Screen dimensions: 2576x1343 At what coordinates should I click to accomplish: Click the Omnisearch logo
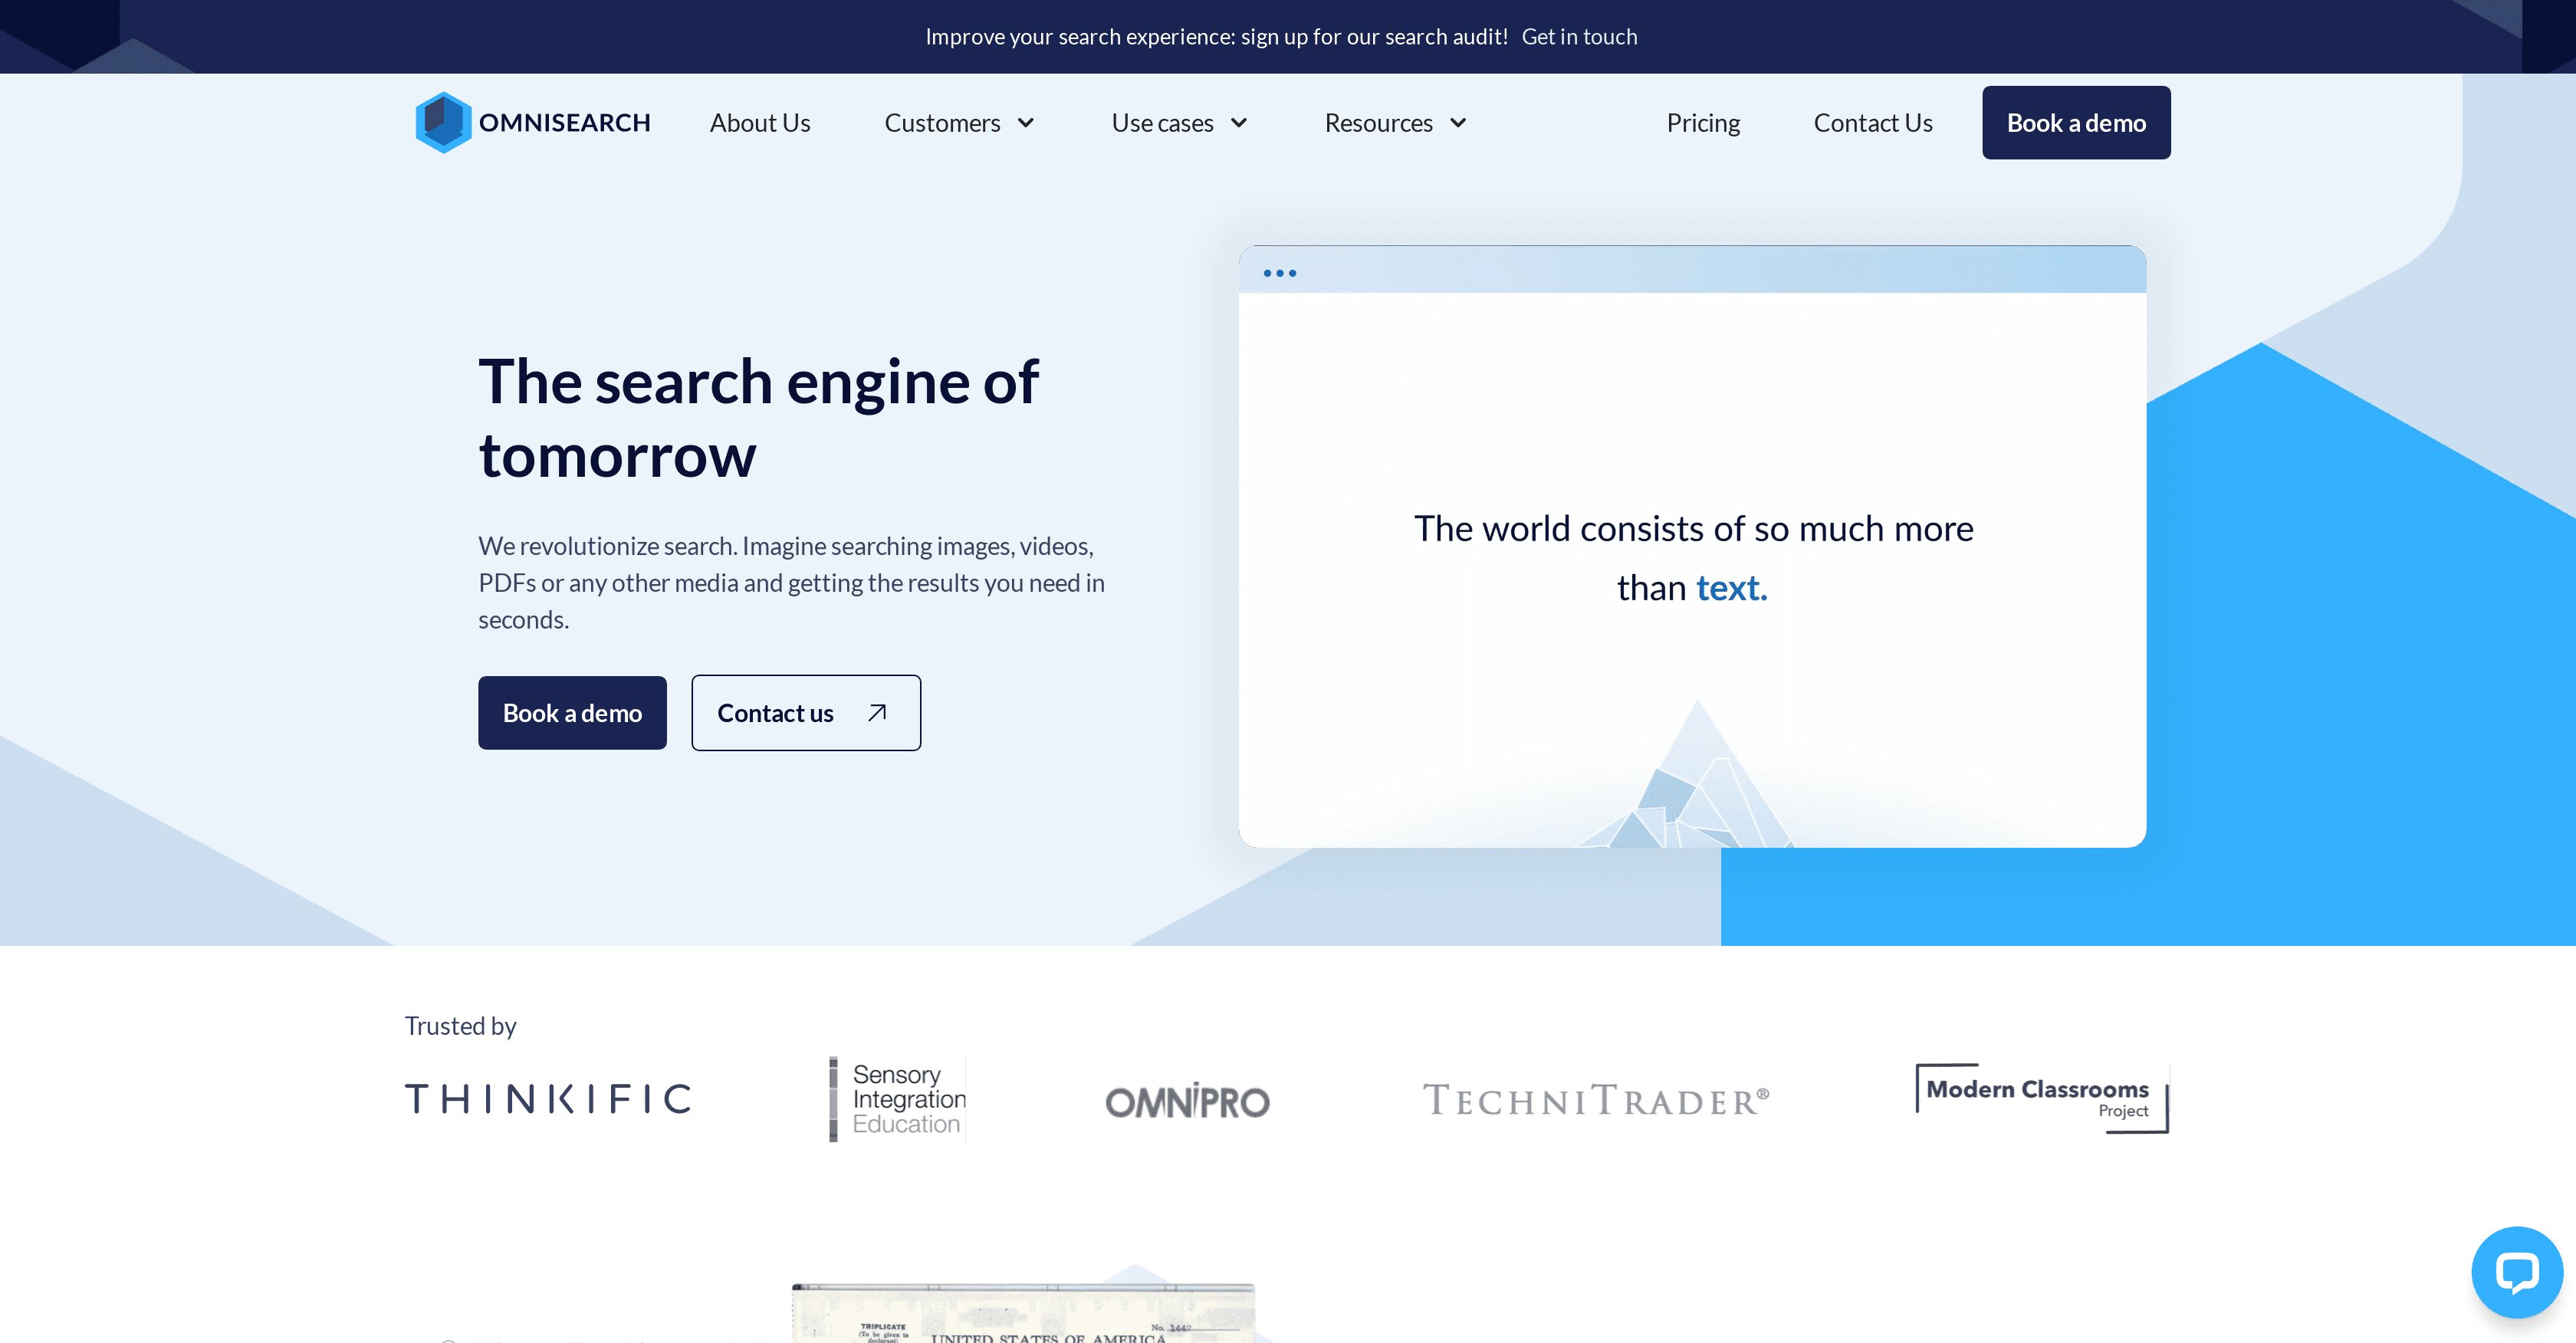(x=532, y=122)
